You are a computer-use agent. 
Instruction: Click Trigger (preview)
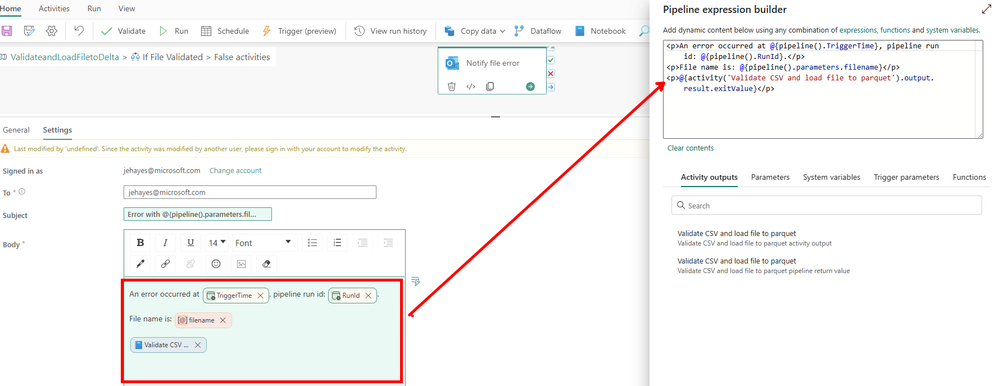[x=299, y=31]
